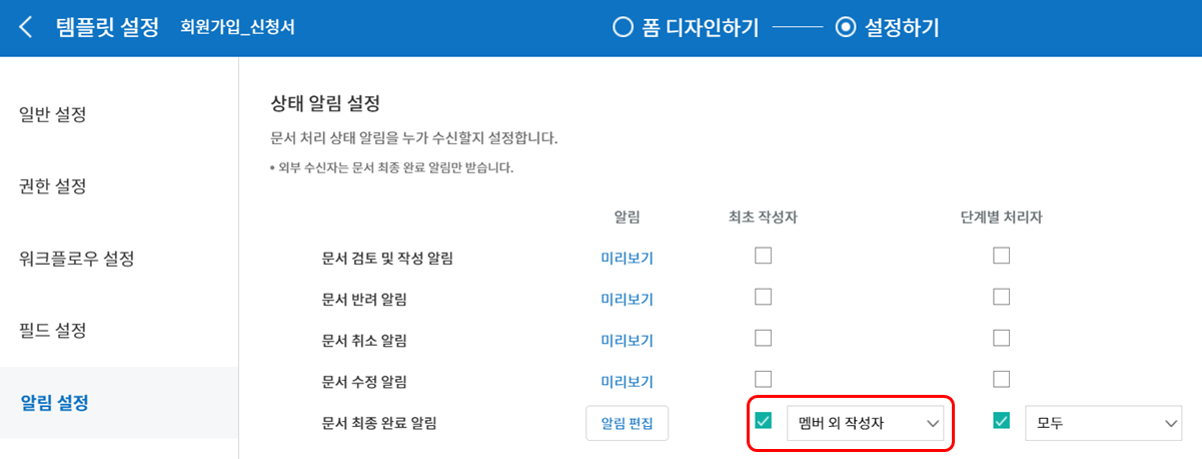Open the 모두 dropdown
This screenshot has width=1202, height=459.
point(1103,423)
